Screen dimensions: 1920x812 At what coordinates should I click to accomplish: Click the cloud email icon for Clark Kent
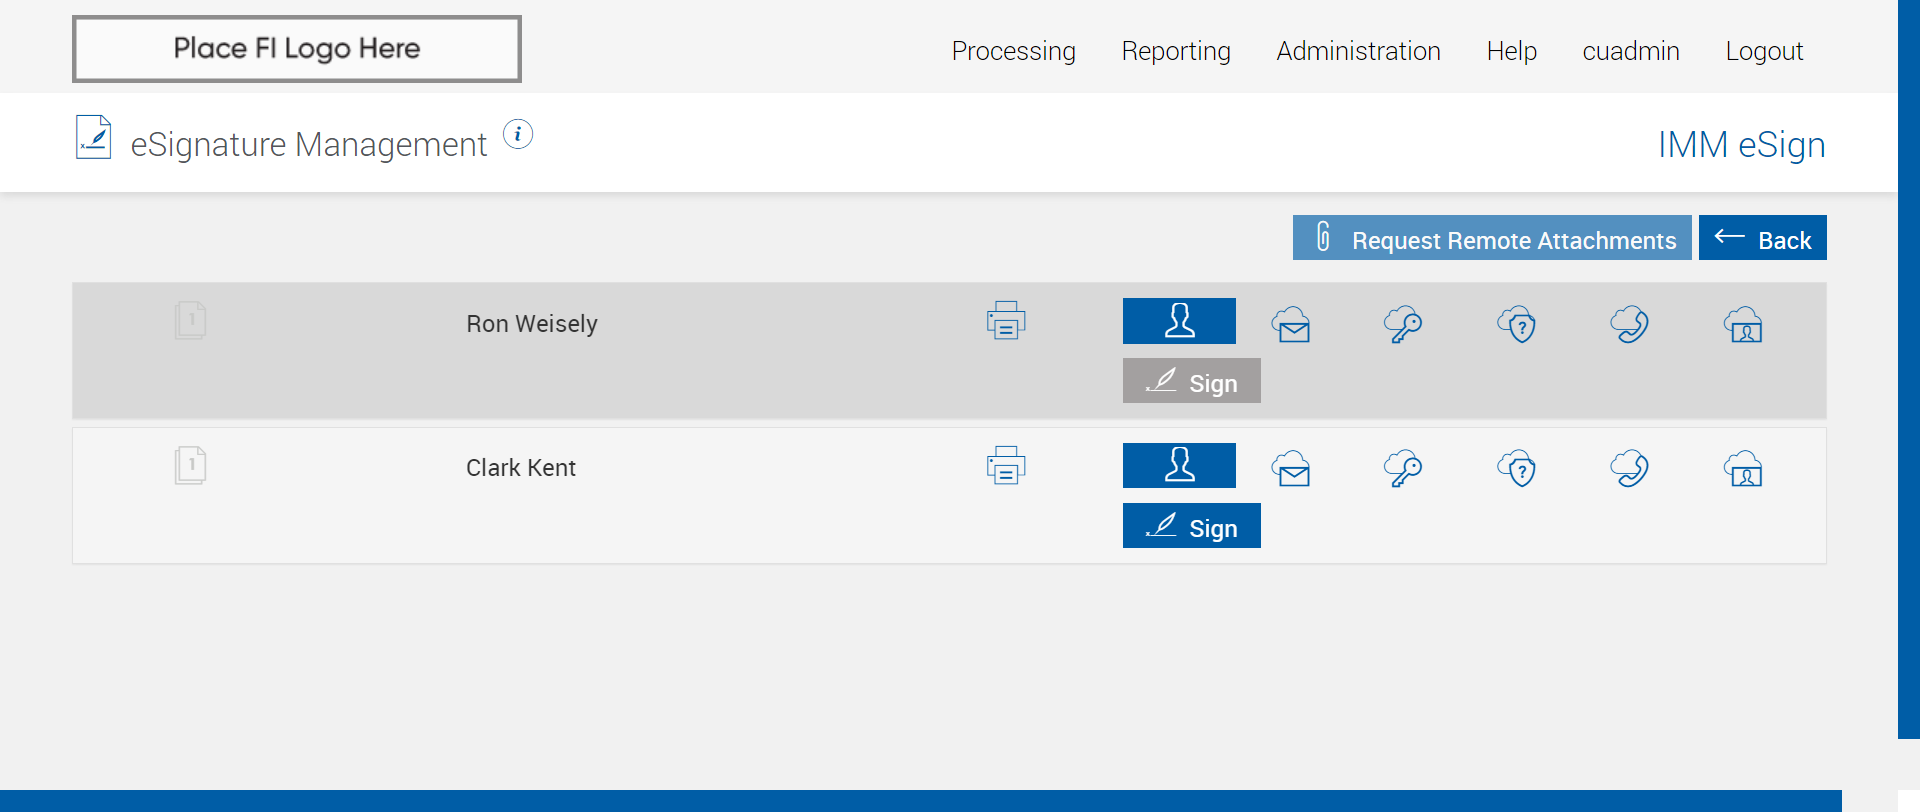pos(1291,468)
